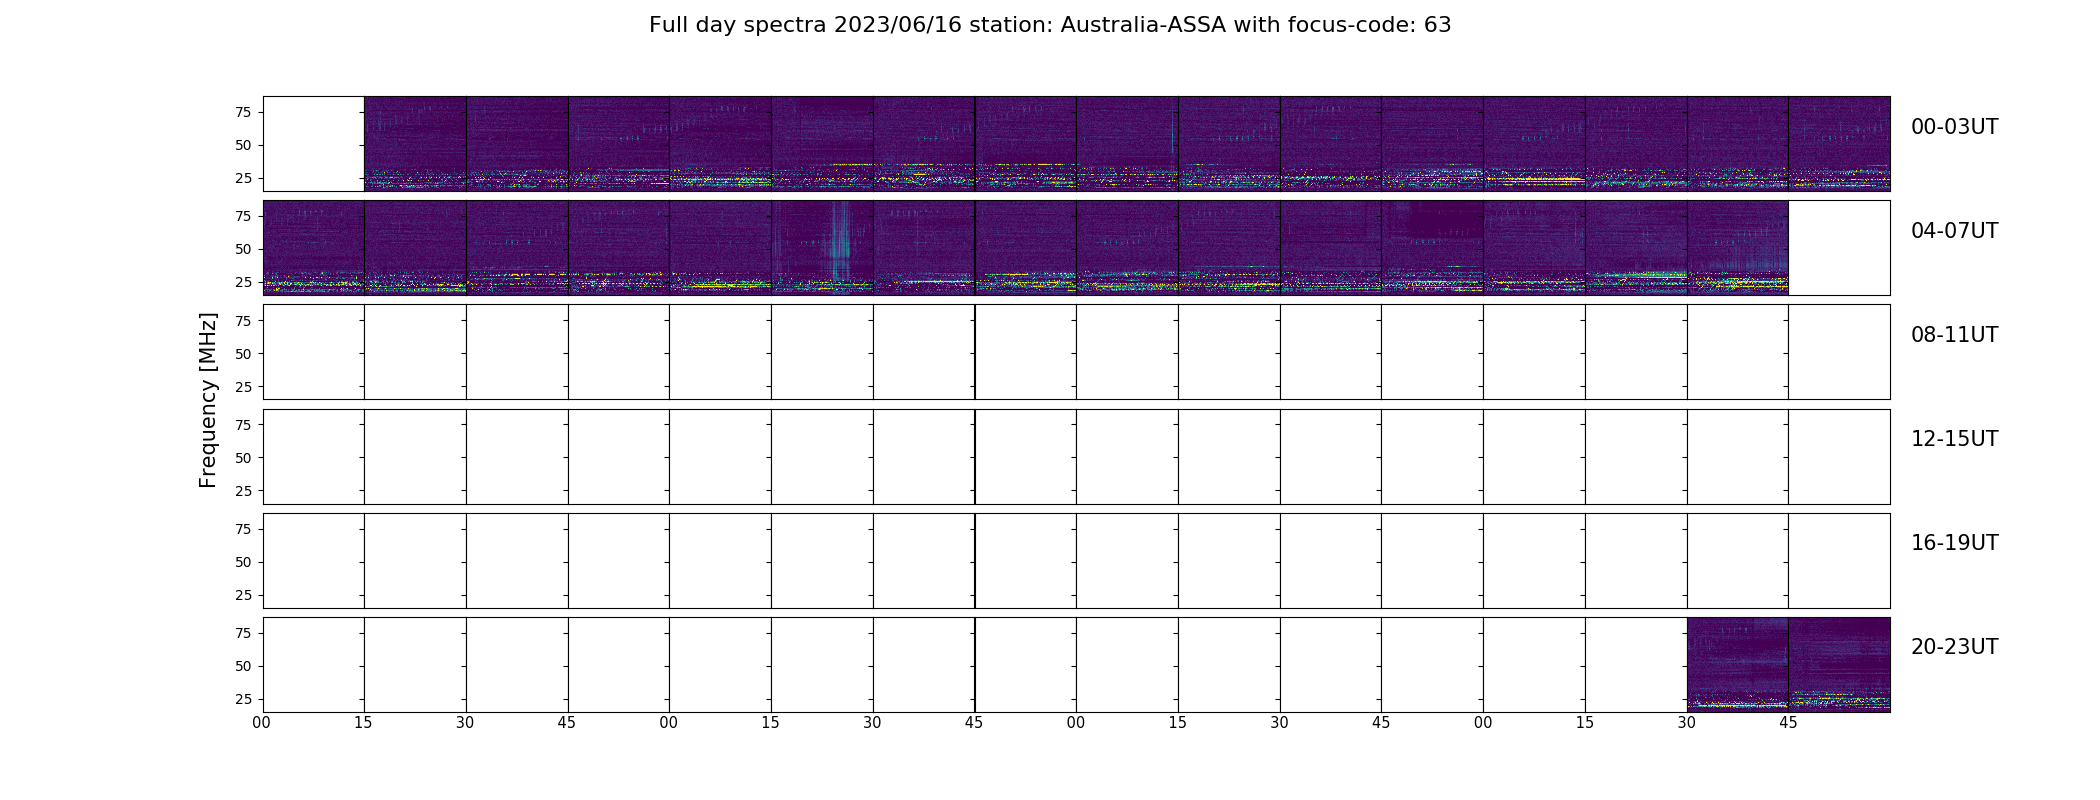
Task: Click the 50 tick in the 16-19UT row
Action: (243, 562)
